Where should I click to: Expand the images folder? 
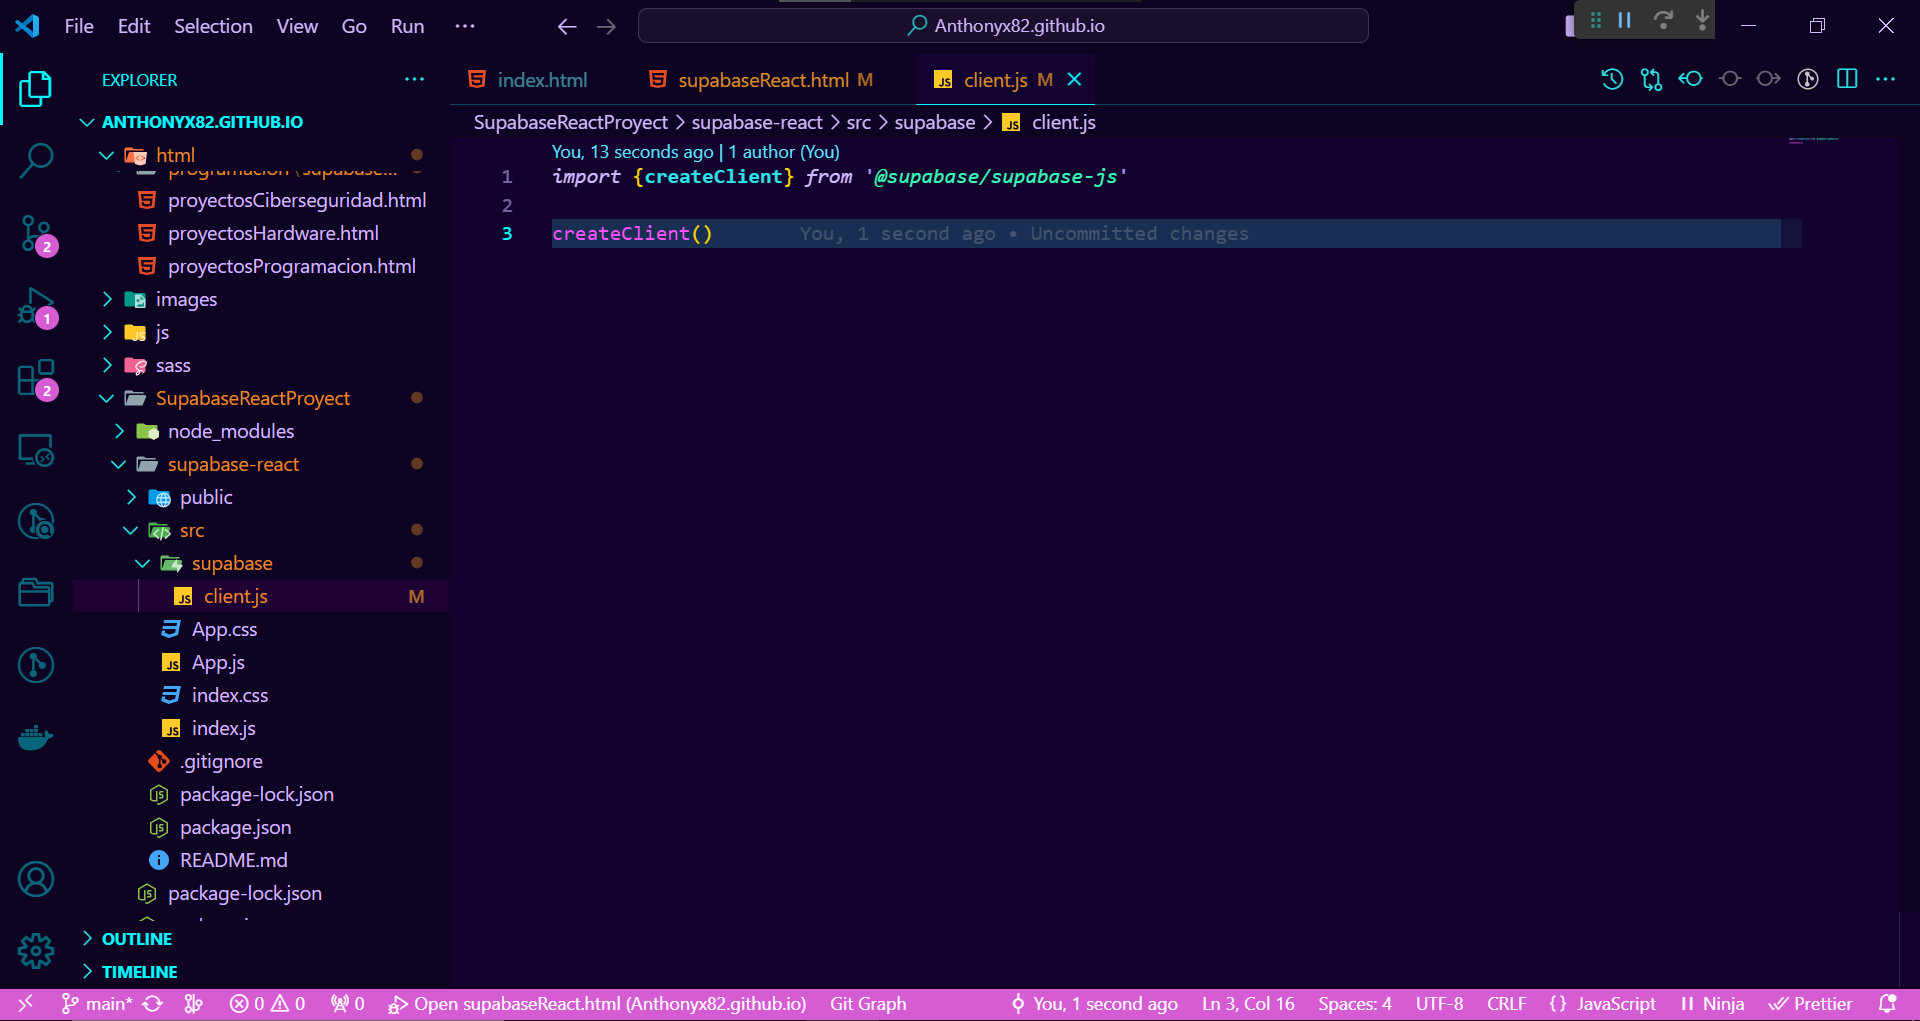186,299
